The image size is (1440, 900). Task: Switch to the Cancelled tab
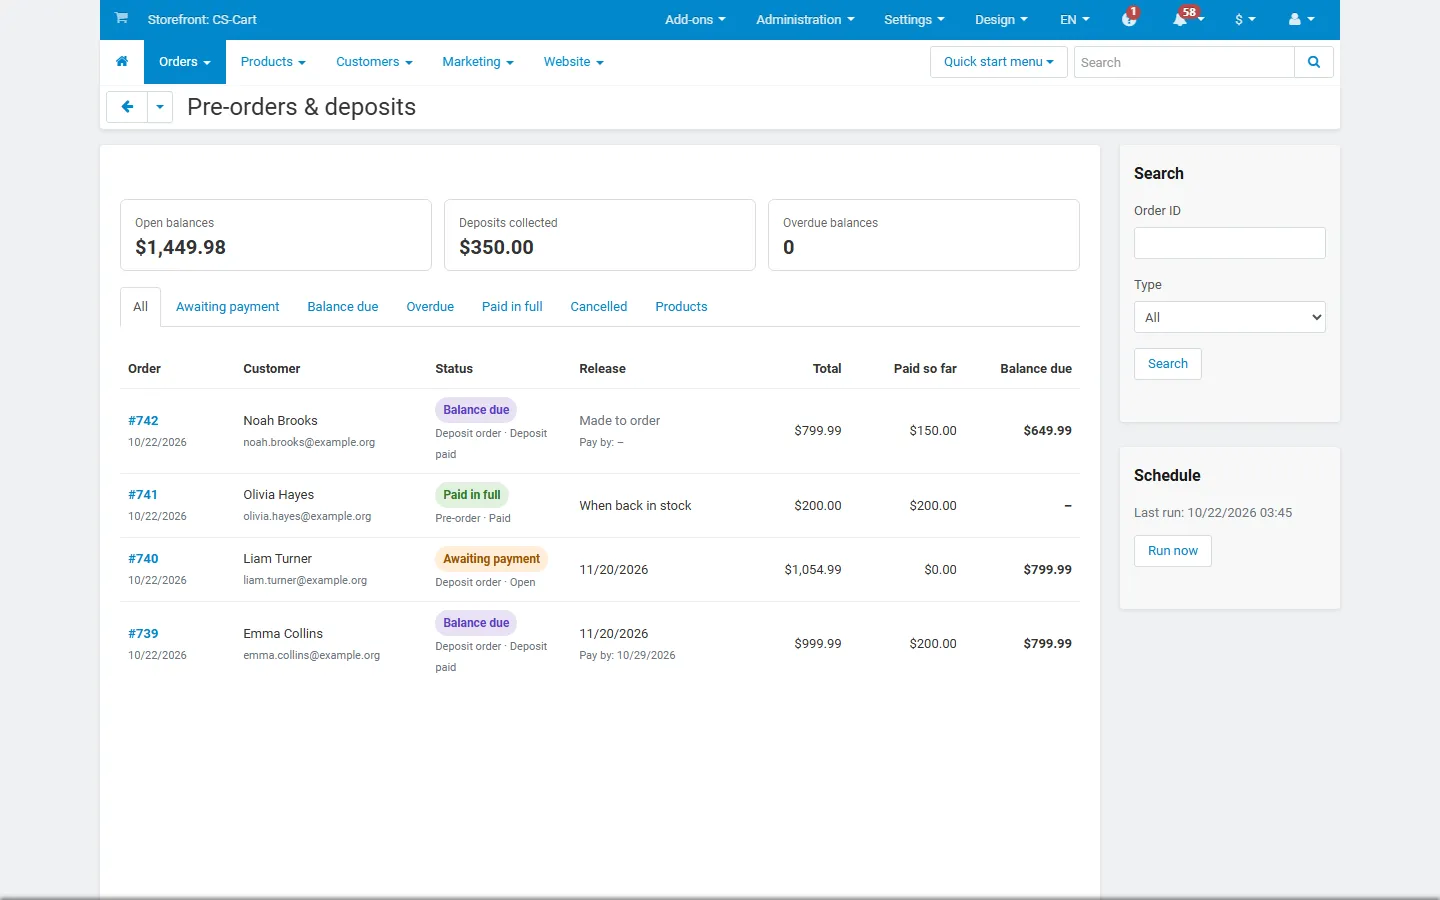[598, 307]
